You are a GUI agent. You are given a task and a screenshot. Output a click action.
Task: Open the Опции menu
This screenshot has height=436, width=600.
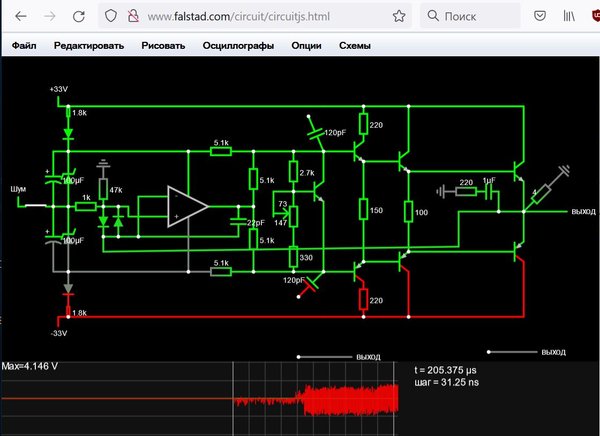[306, 46]
